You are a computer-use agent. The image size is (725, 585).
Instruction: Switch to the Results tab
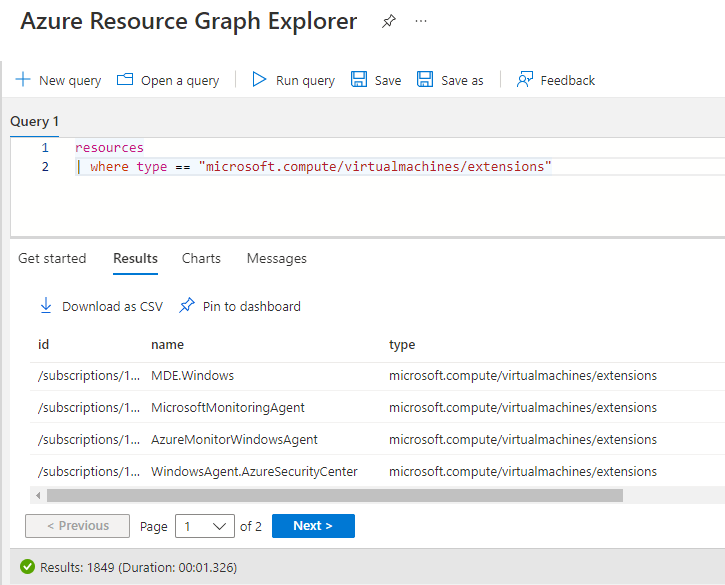click(135, 258)
